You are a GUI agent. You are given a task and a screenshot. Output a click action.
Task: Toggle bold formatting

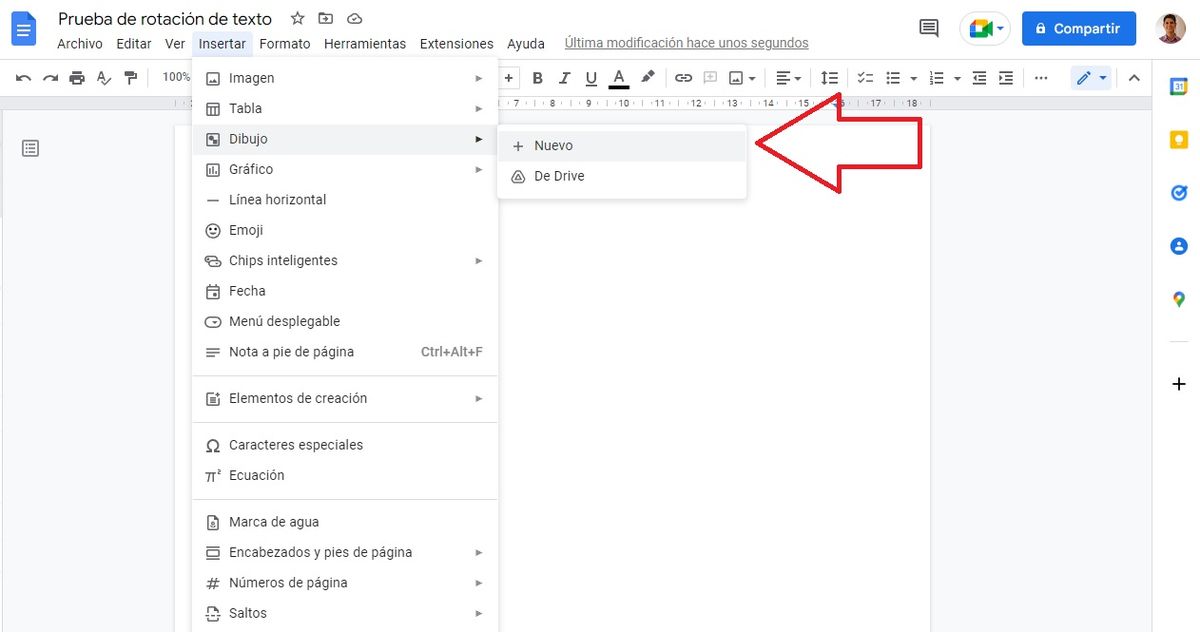pos(537,77)
